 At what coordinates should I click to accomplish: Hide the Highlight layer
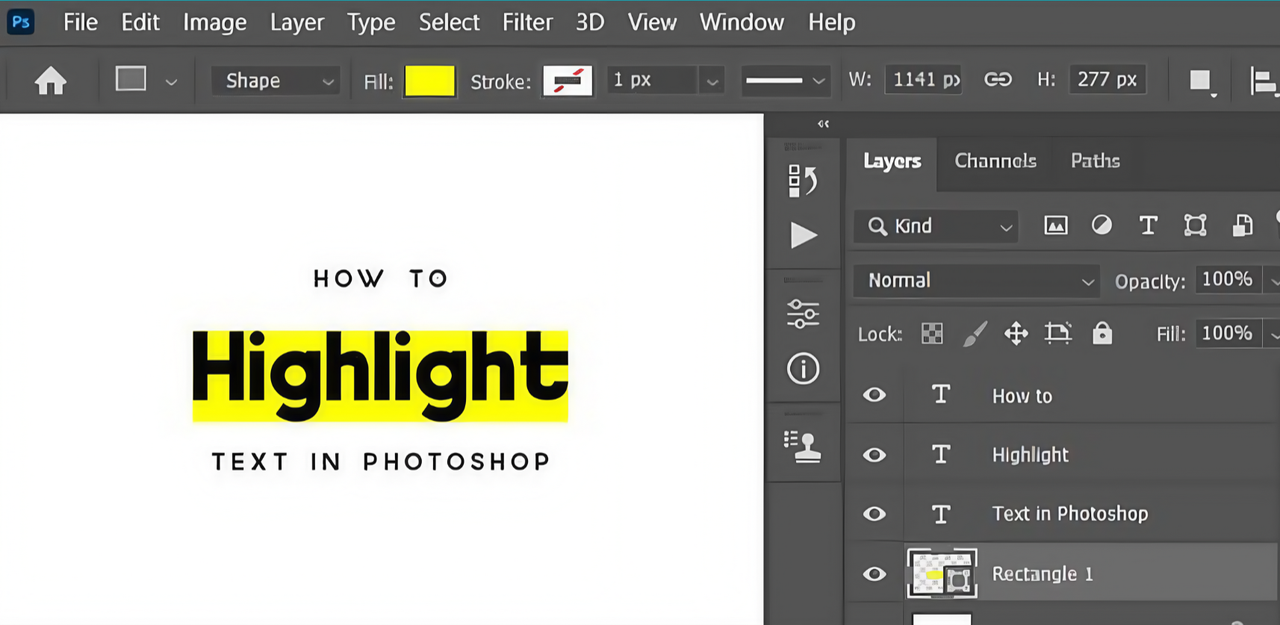[x=874, y=455]
